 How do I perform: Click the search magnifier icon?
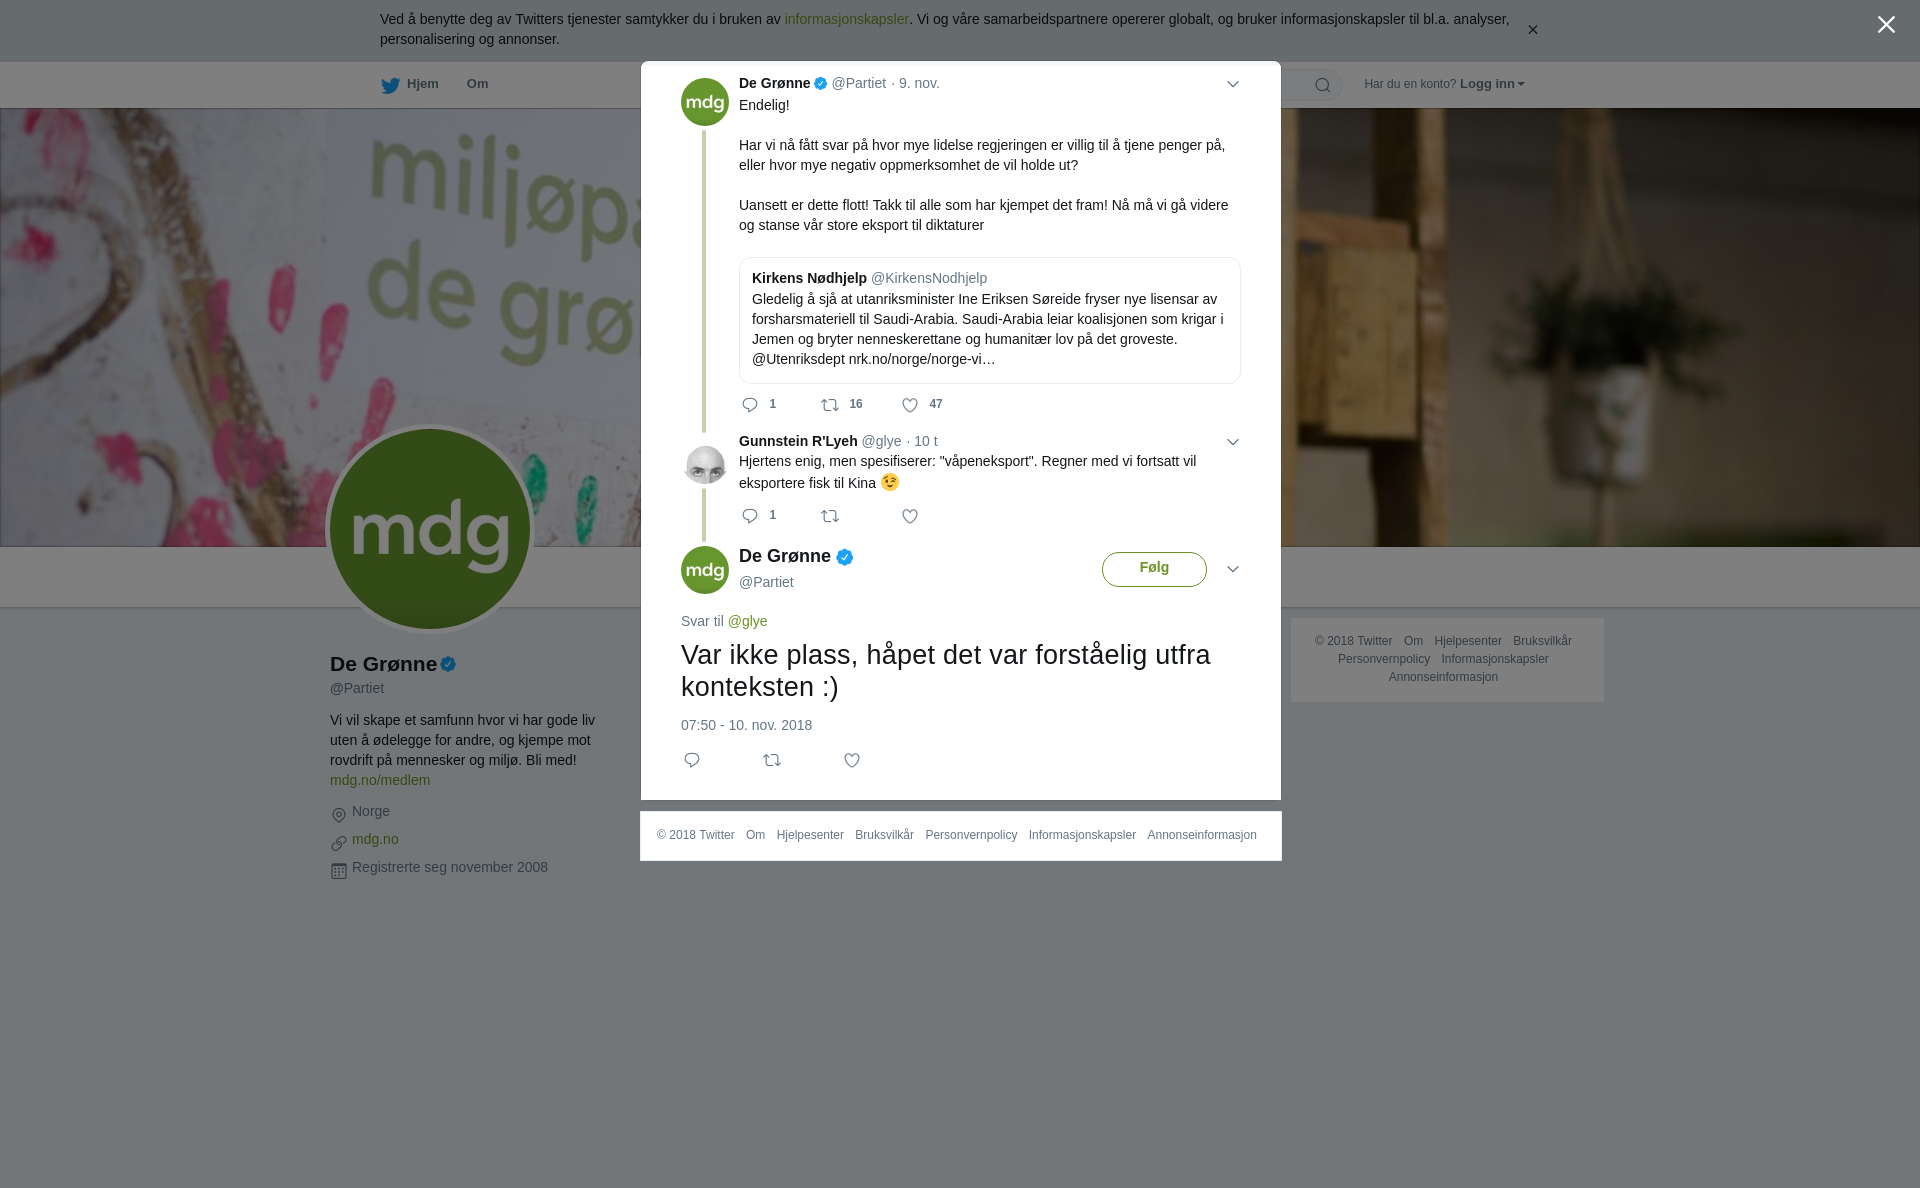1323,85
